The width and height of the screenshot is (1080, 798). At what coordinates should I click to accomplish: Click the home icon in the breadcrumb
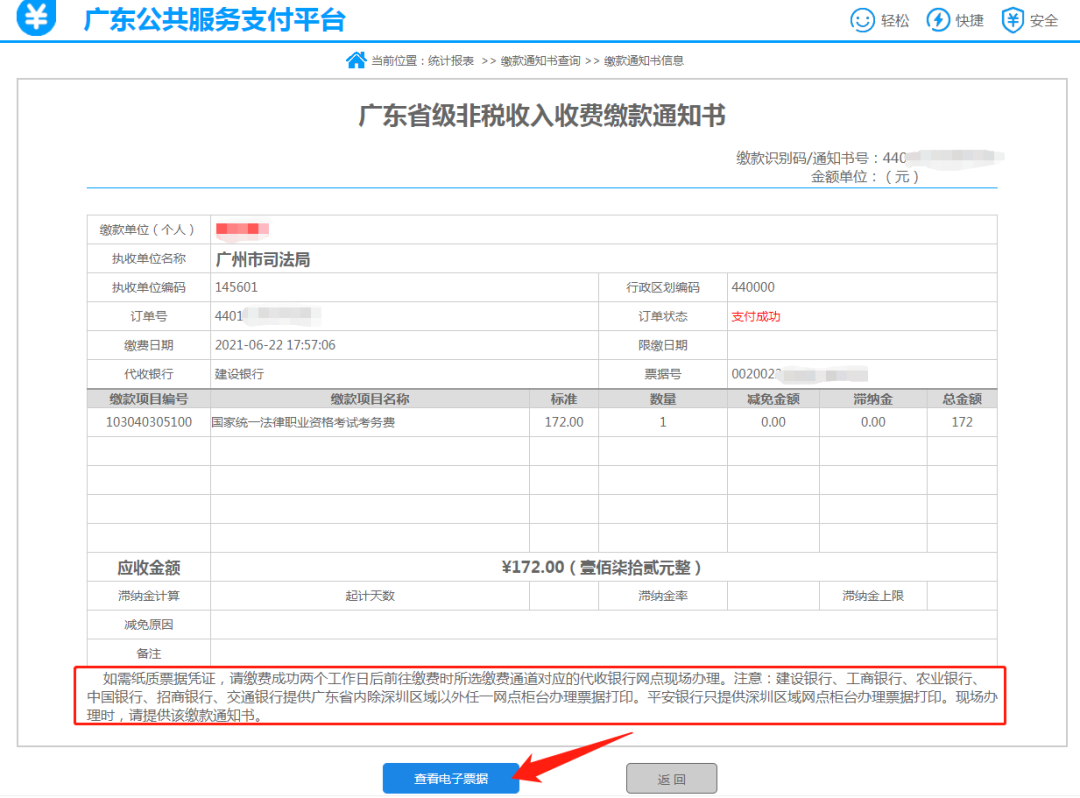pos(356,61)
